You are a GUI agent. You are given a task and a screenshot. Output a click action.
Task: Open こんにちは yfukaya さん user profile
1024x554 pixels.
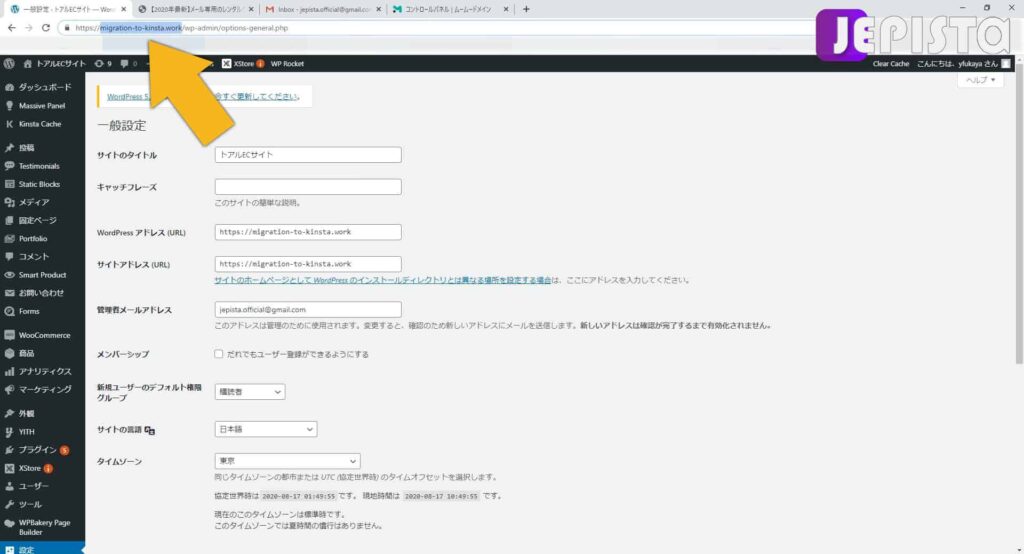click(963, 63)
